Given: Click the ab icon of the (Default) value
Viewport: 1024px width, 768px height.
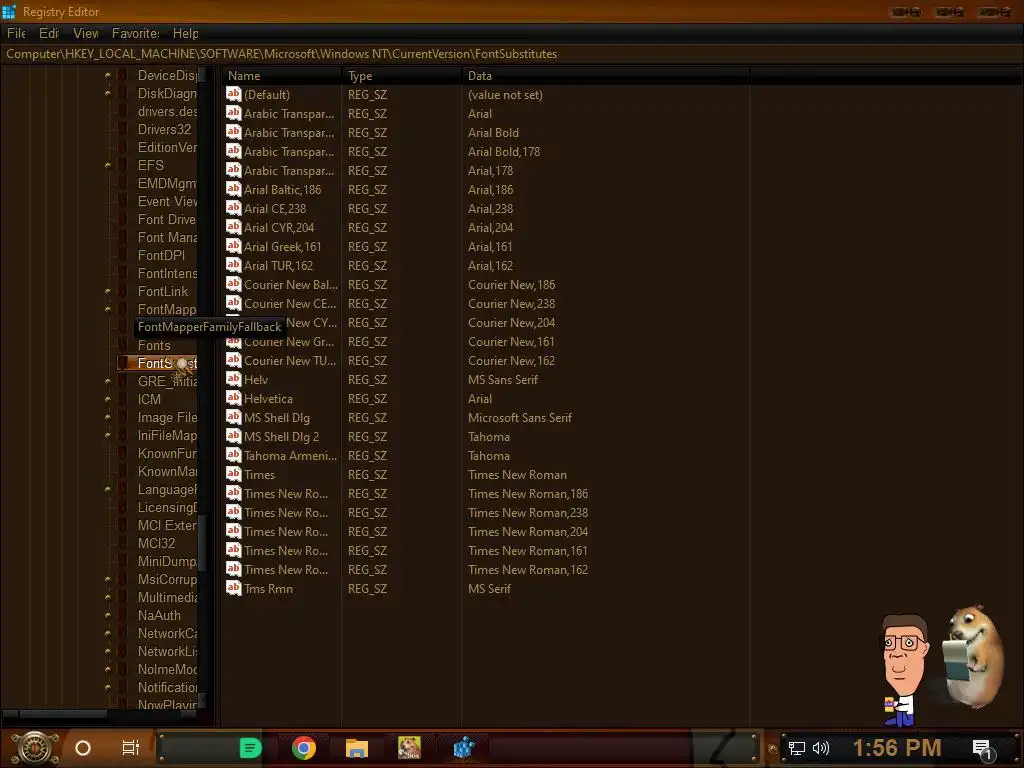Looking at the screenshot, I should pos(233,94).
